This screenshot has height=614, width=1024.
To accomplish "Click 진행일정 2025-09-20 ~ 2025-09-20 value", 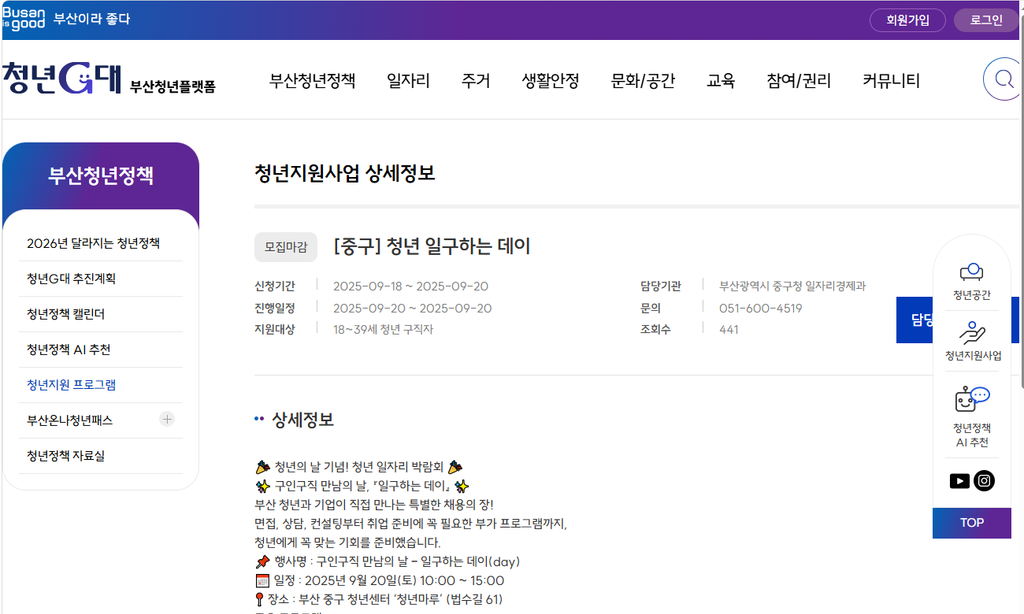I will pyautogui.click(x=412, y=308).
